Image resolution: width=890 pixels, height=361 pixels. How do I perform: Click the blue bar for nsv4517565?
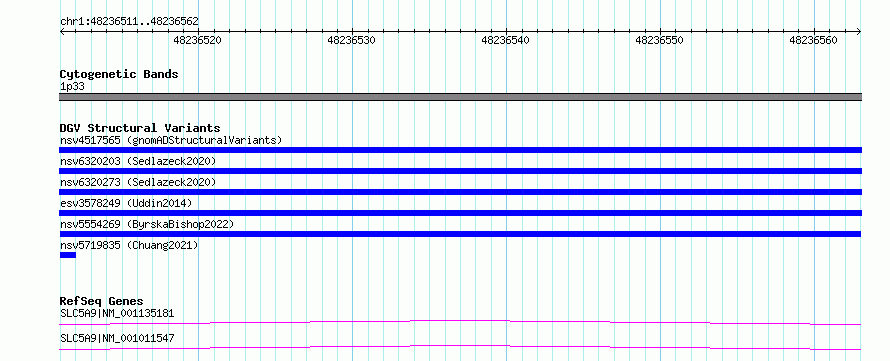(460, 150)
